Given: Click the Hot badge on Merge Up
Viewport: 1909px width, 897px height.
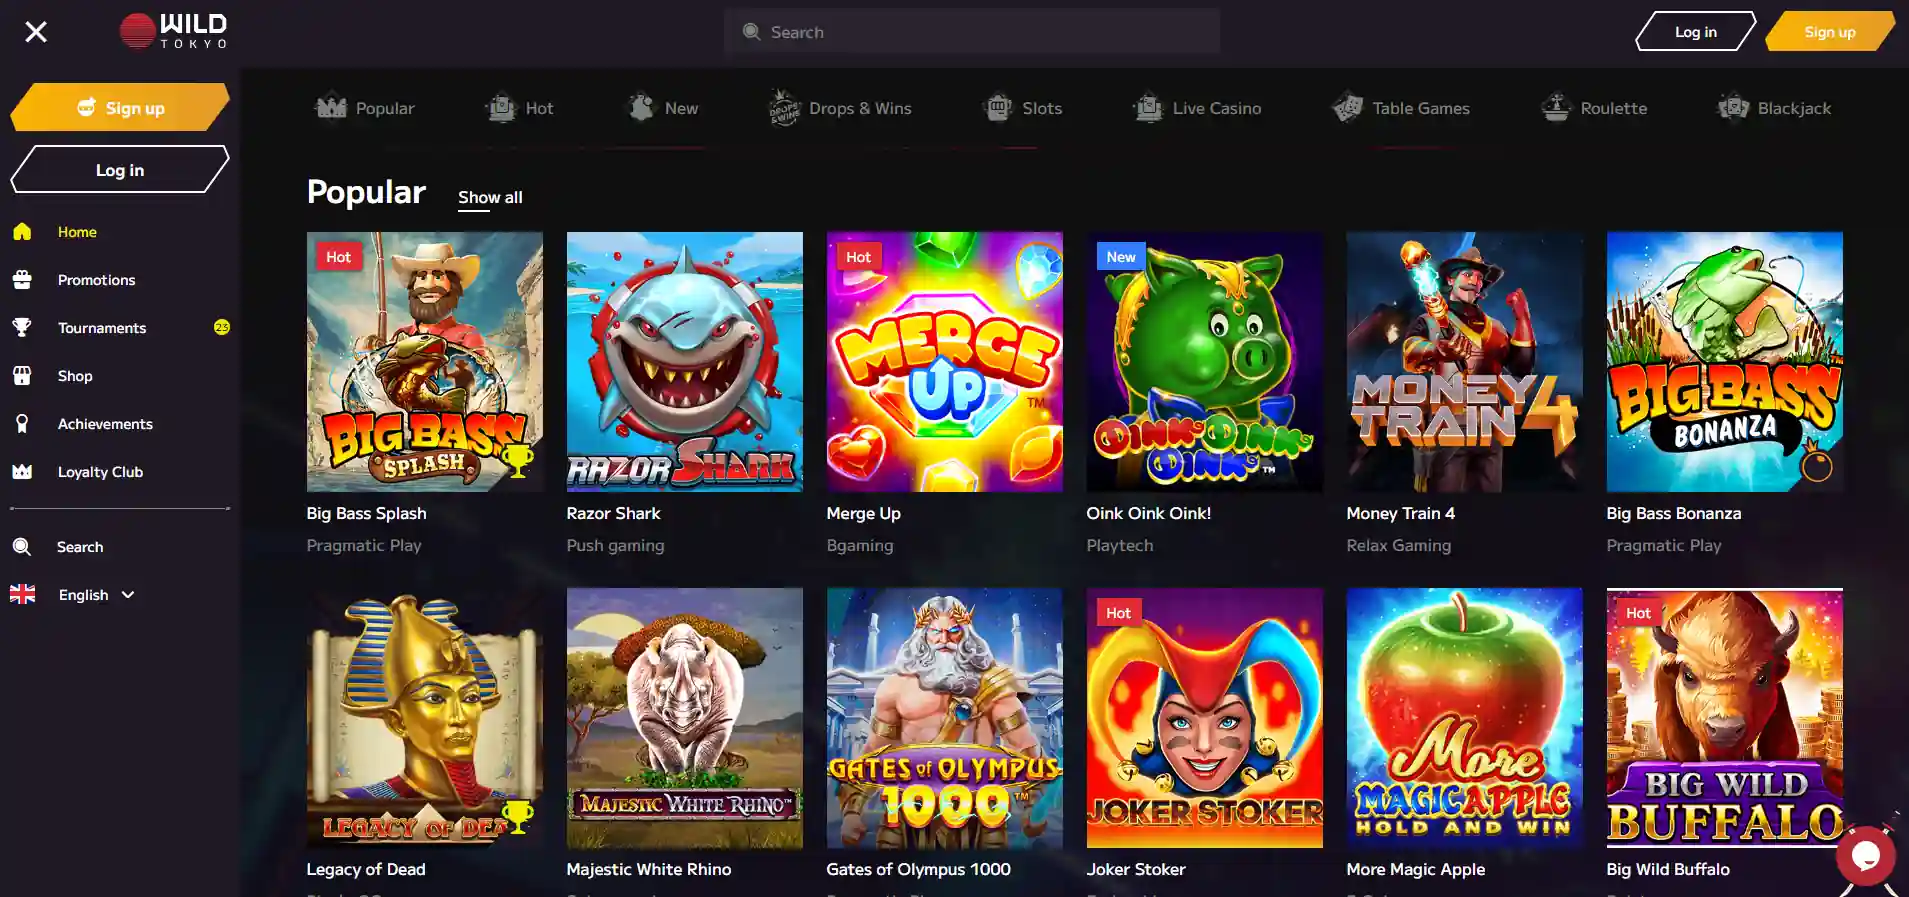Looking at the screenshot, I should point(858,257).
